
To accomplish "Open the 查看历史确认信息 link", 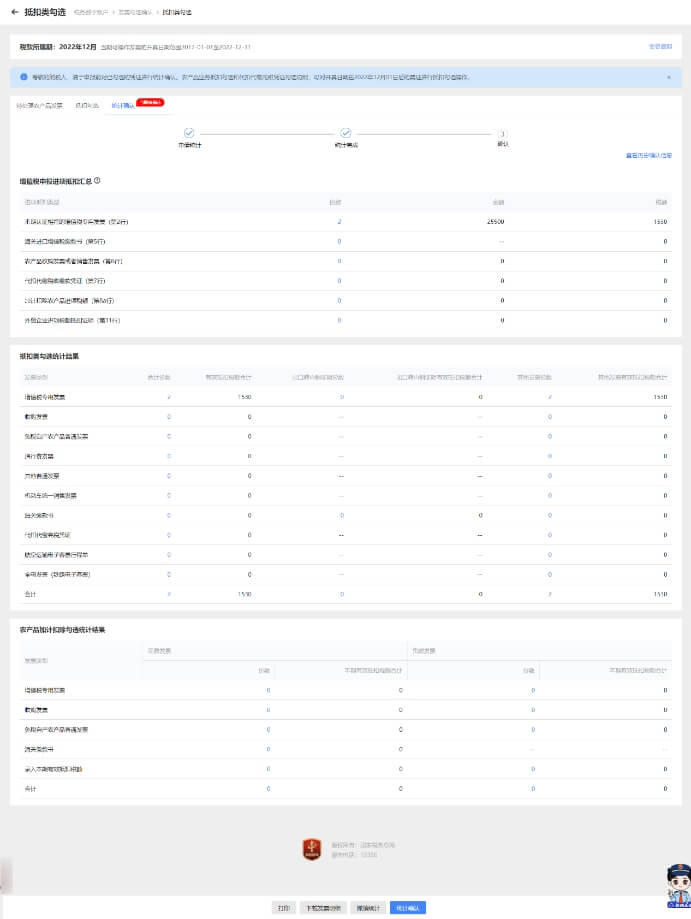I will click(x=648, y=156).
